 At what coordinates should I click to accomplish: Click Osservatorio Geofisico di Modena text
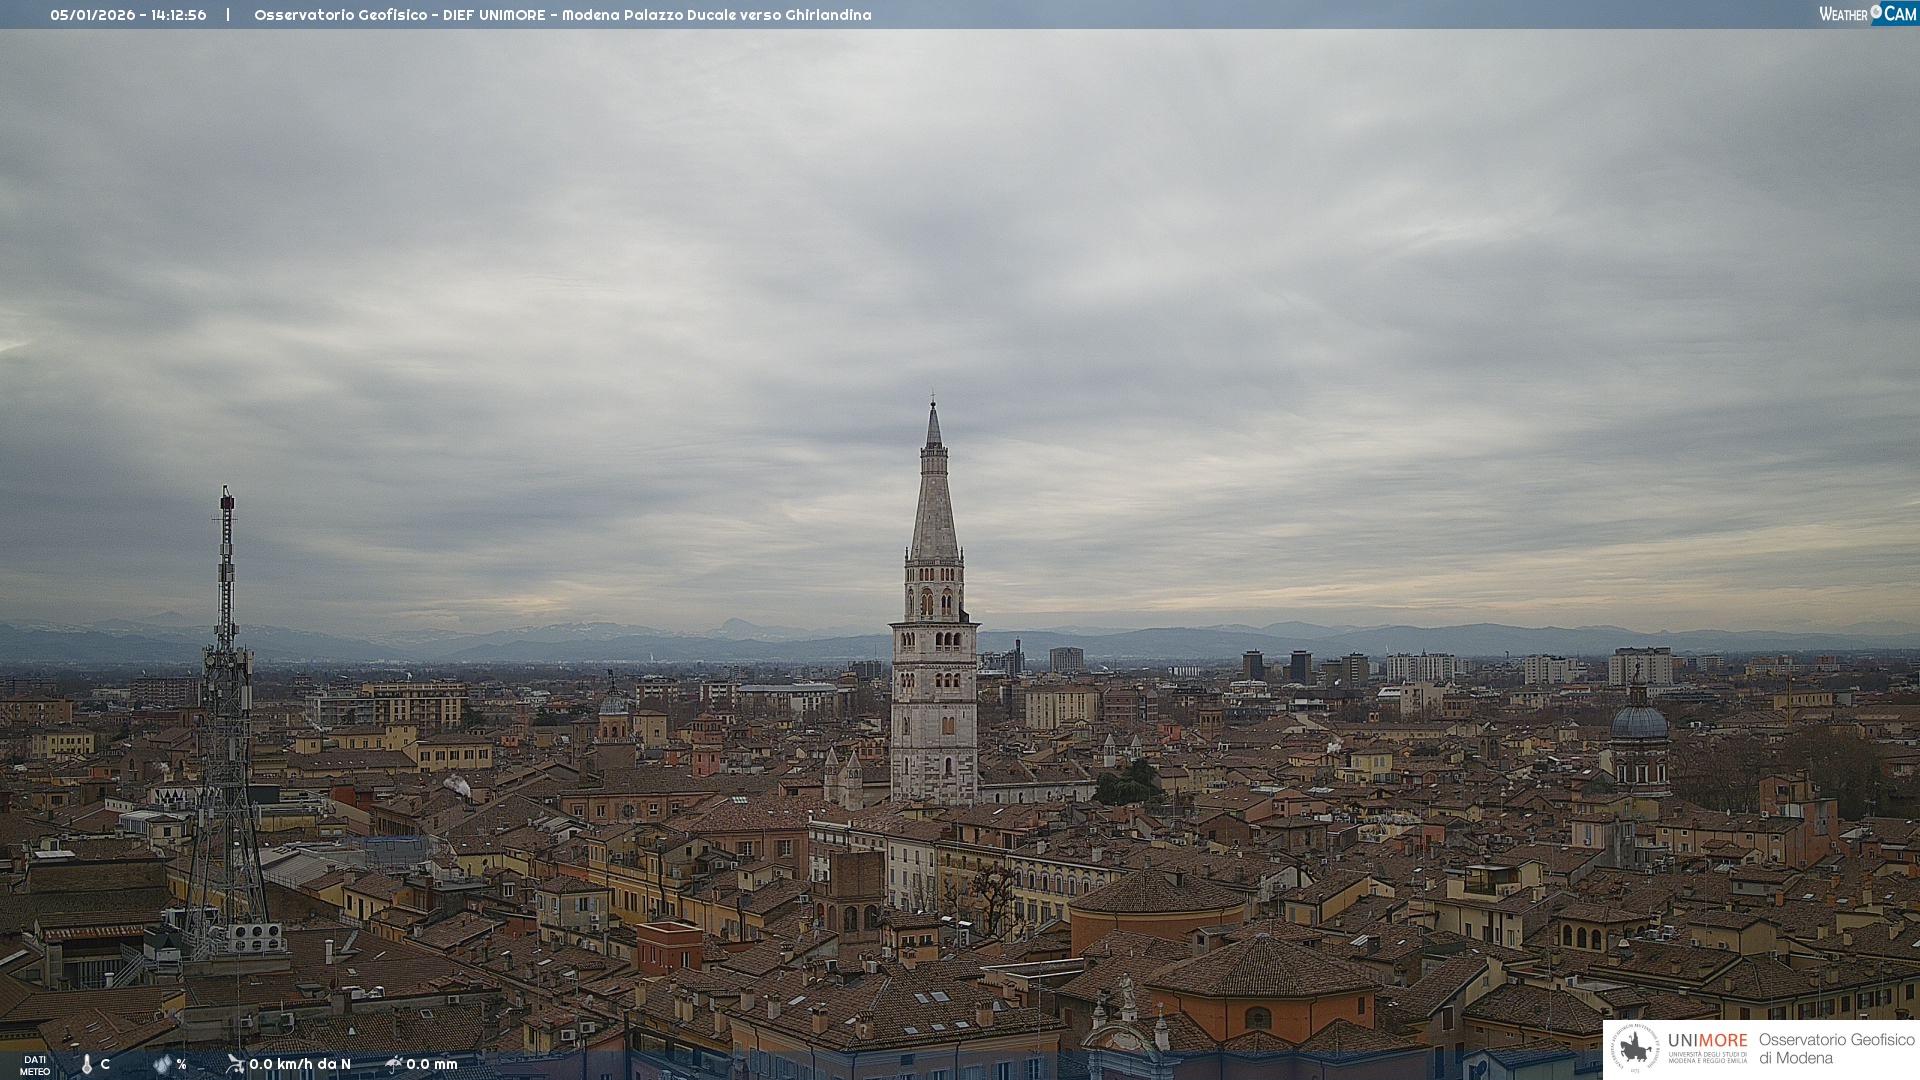(1836, 1049)
